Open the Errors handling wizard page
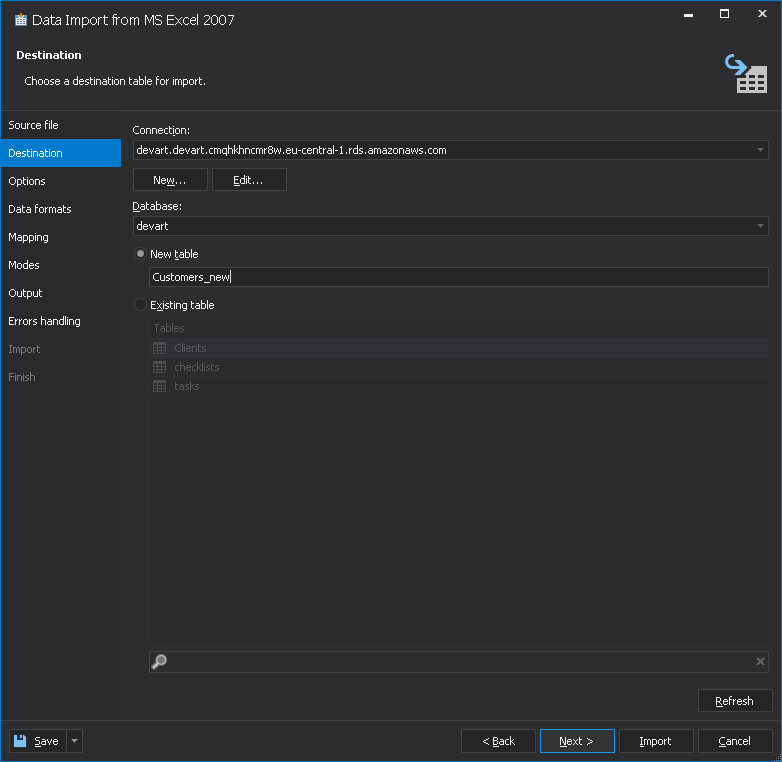Image resolution: width=782 pixels, height=762 pixels. pos(60,321)
